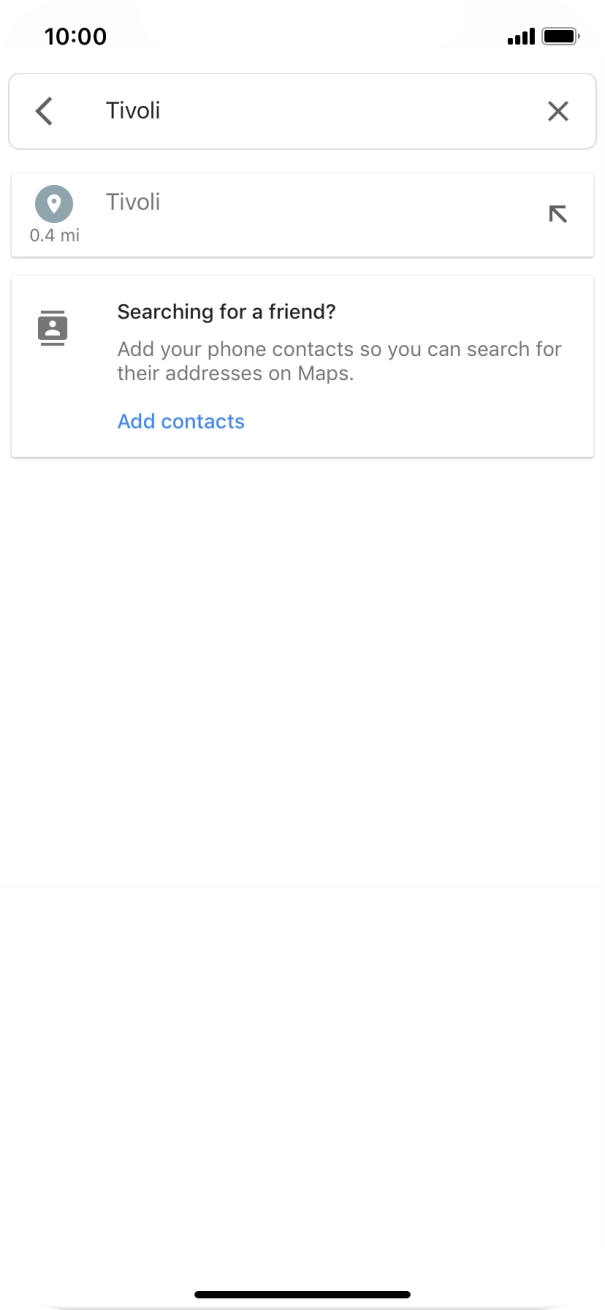This screenshot has height=1310, width=605.
Task: Tap the cellular signal bars icon
Action: pos(521,37)
